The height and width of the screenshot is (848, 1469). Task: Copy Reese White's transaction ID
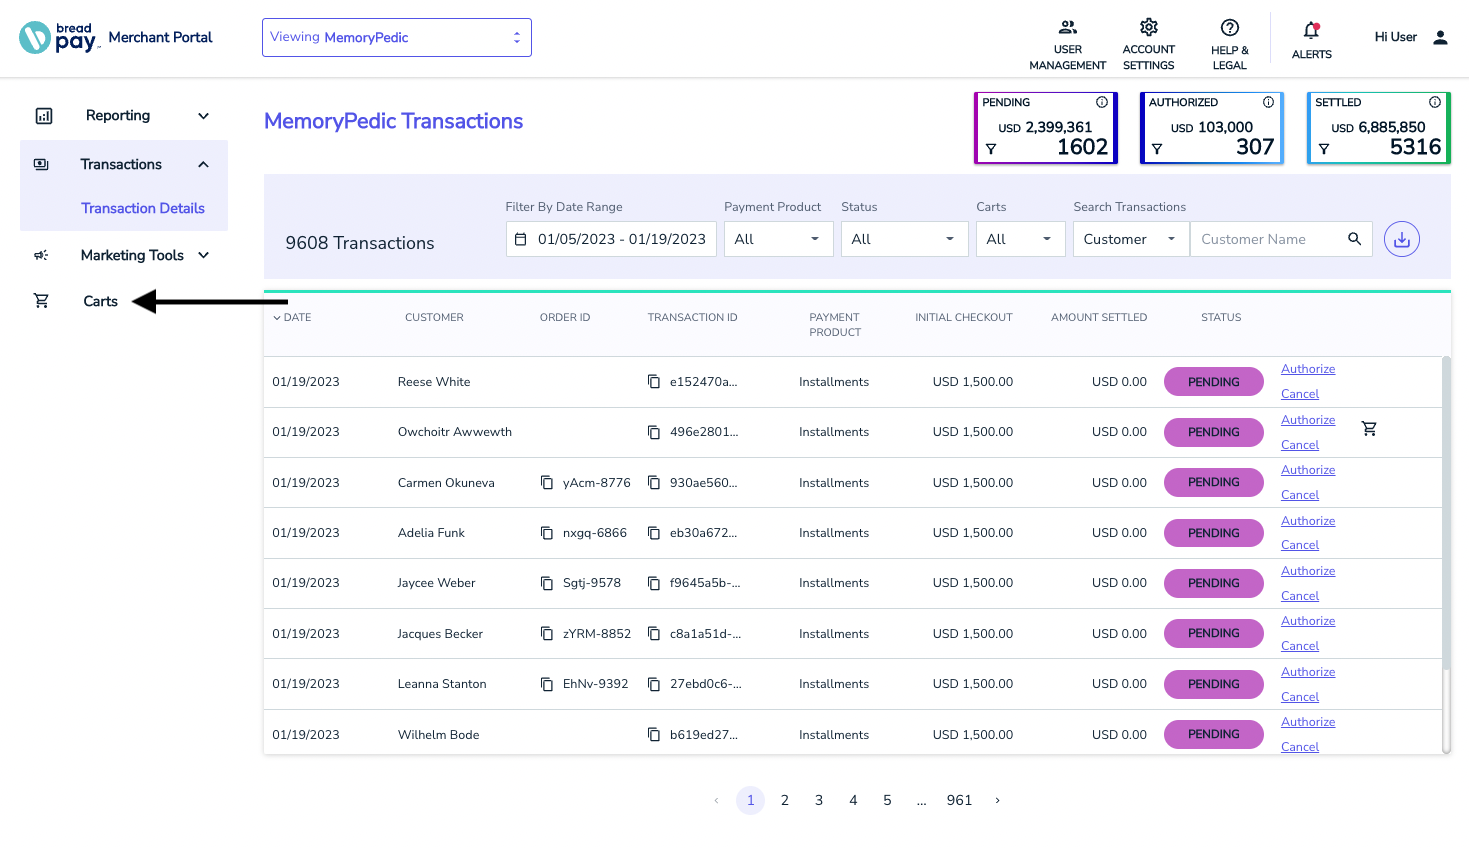click(x=654, y=381)
